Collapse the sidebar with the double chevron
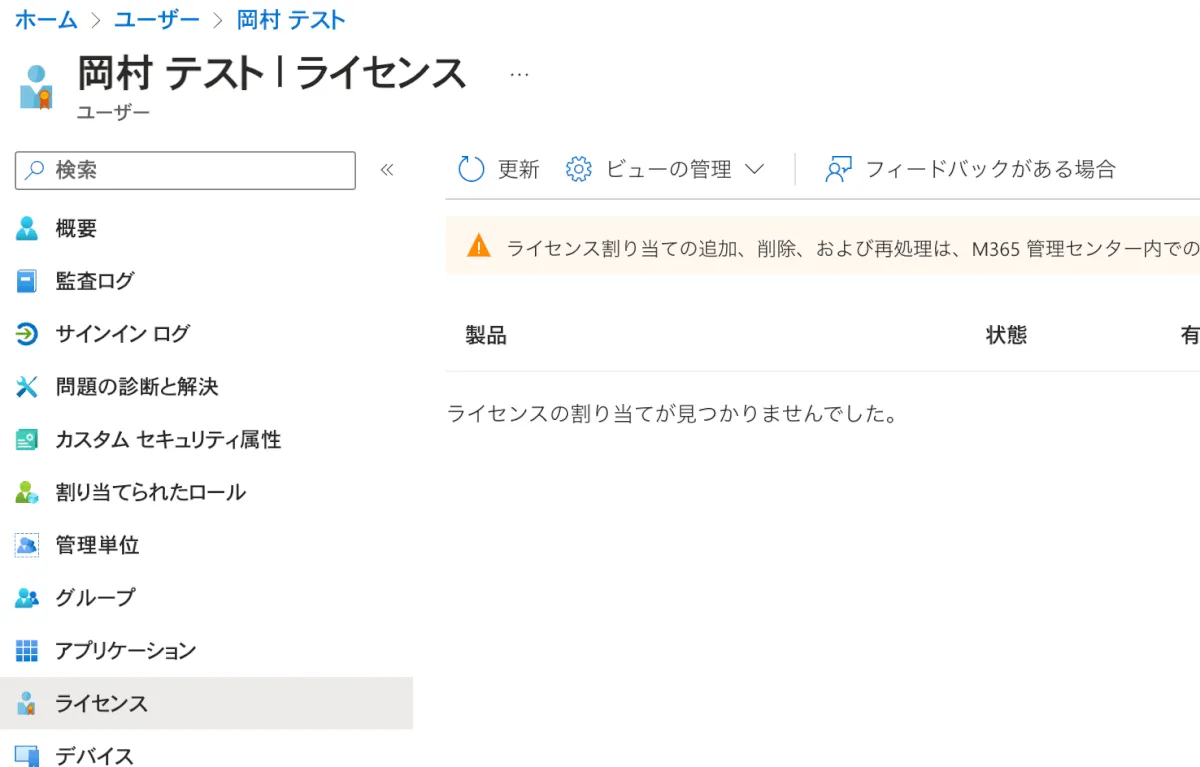This screenshot has height=767, width=1200. tap(387, 170)
